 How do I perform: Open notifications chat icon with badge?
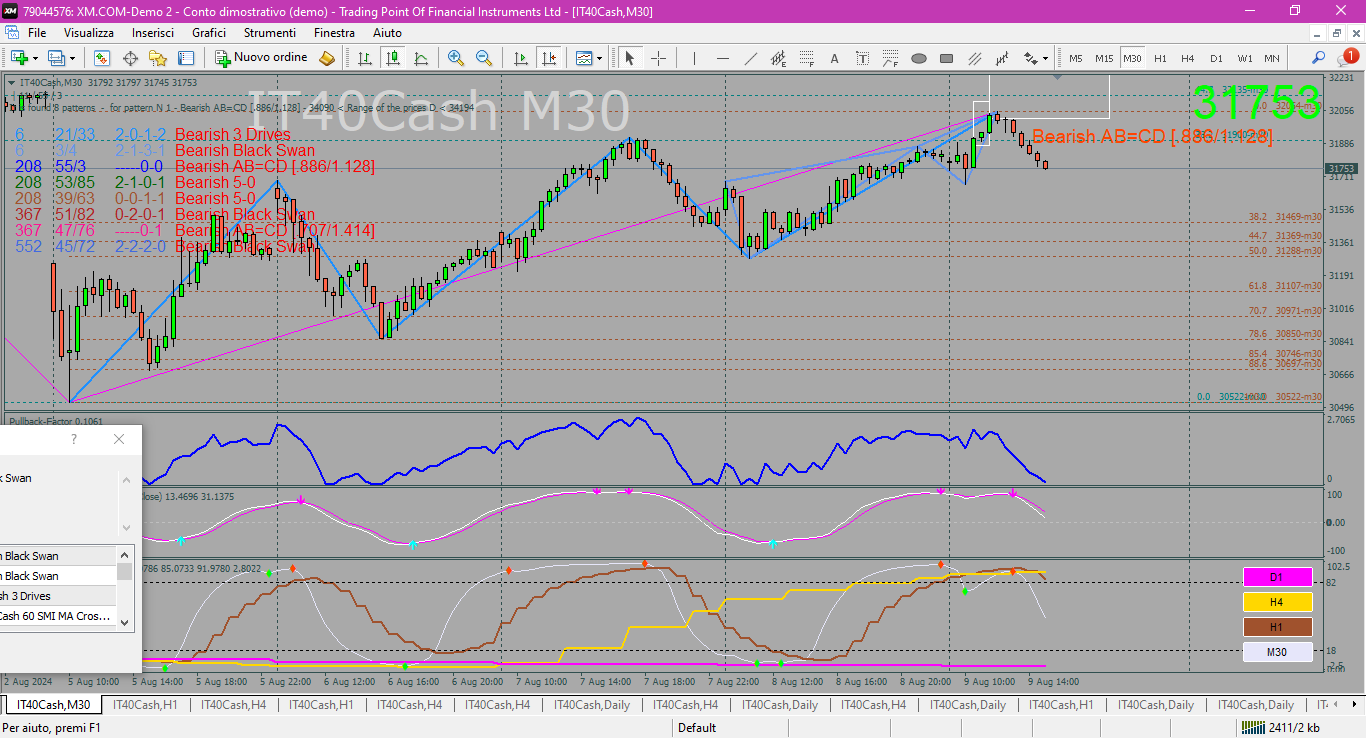(1347, 58)
